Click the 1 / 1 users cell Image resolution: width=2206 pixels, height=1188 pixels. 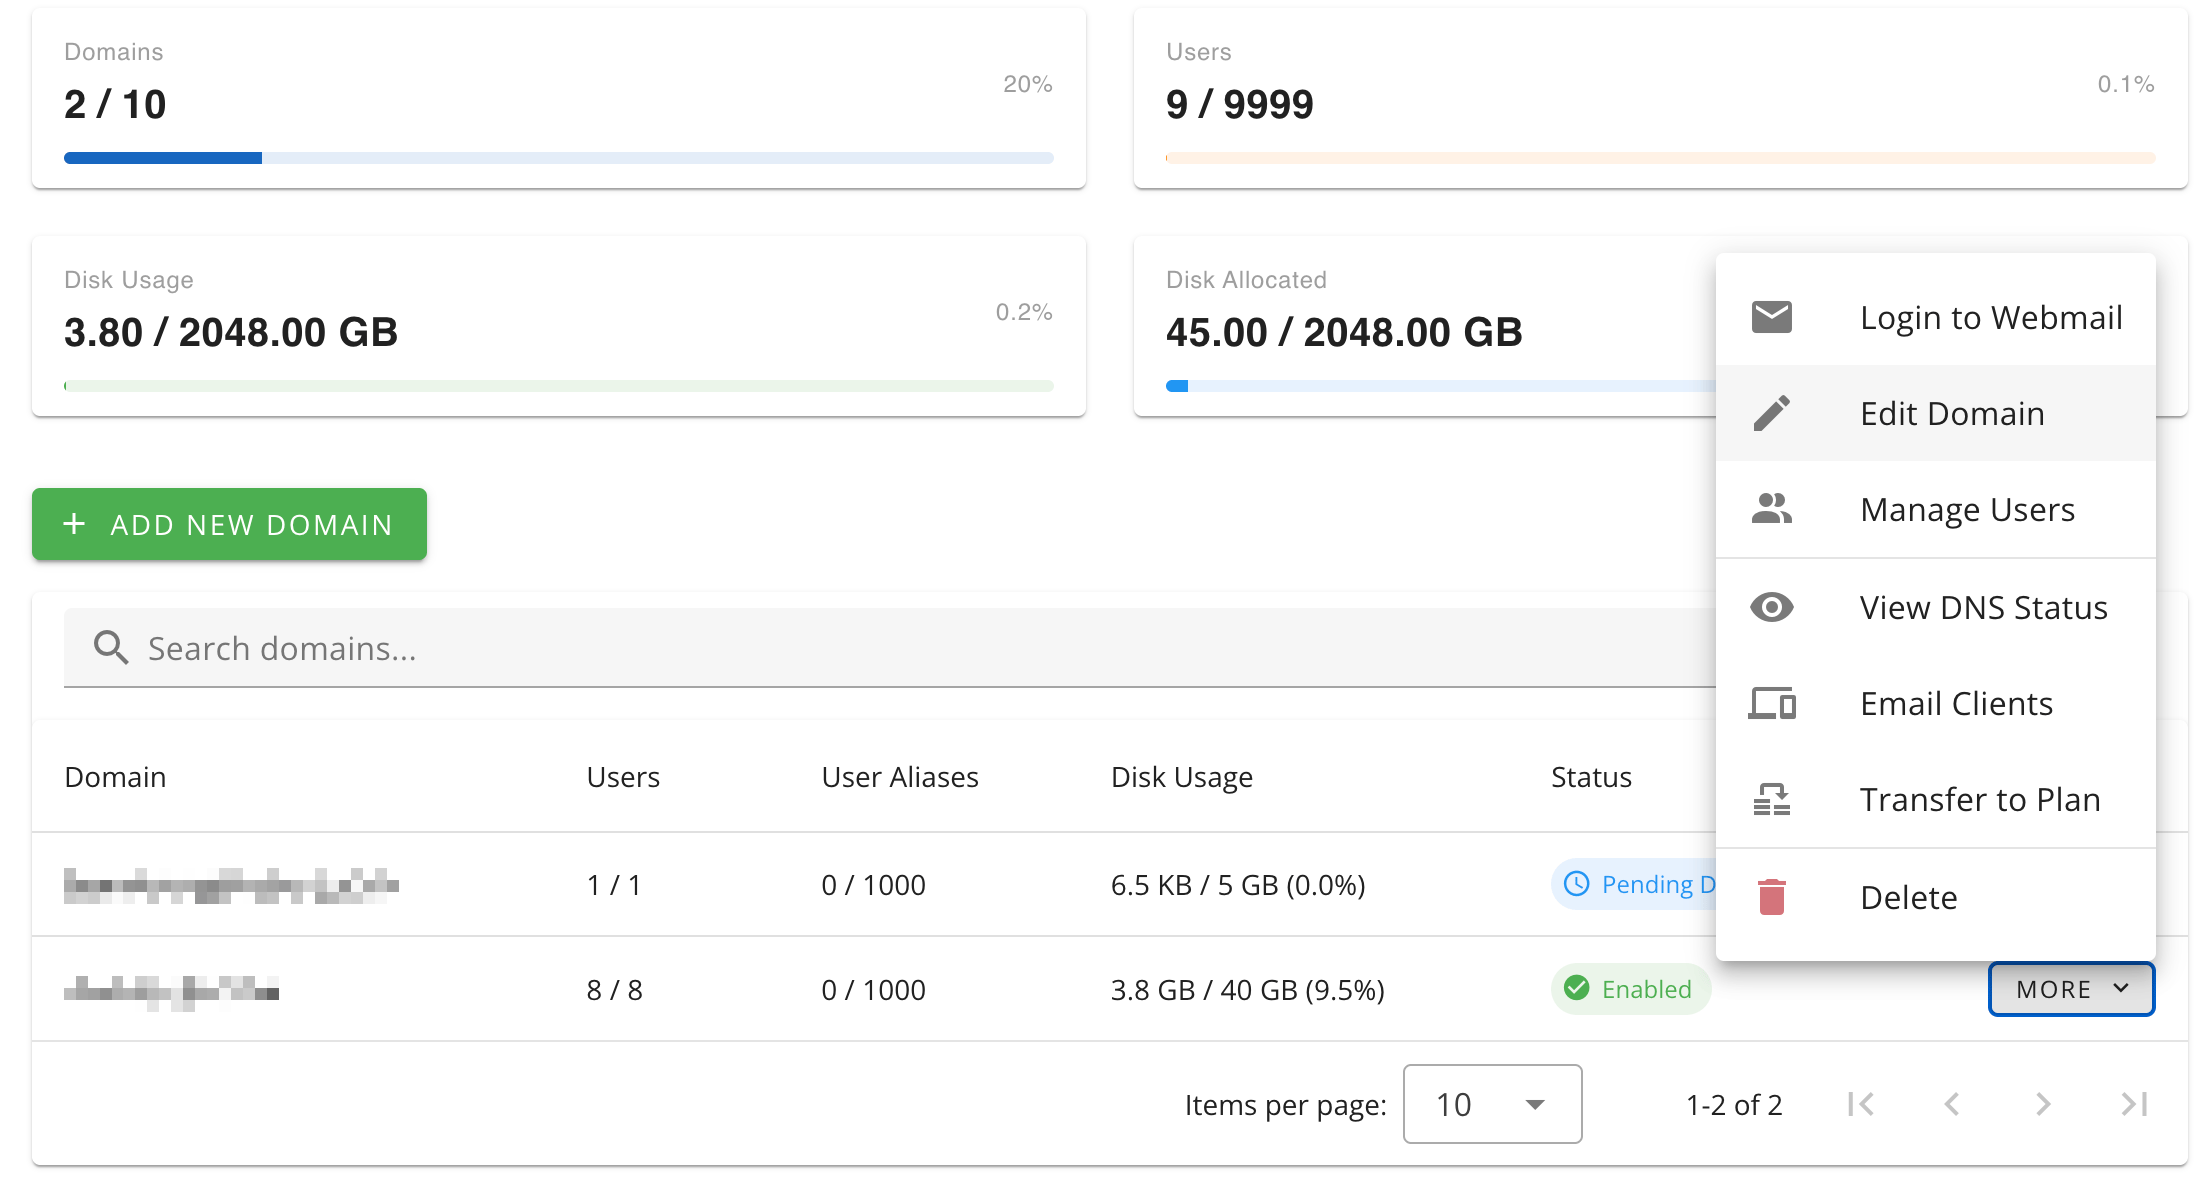613,885
